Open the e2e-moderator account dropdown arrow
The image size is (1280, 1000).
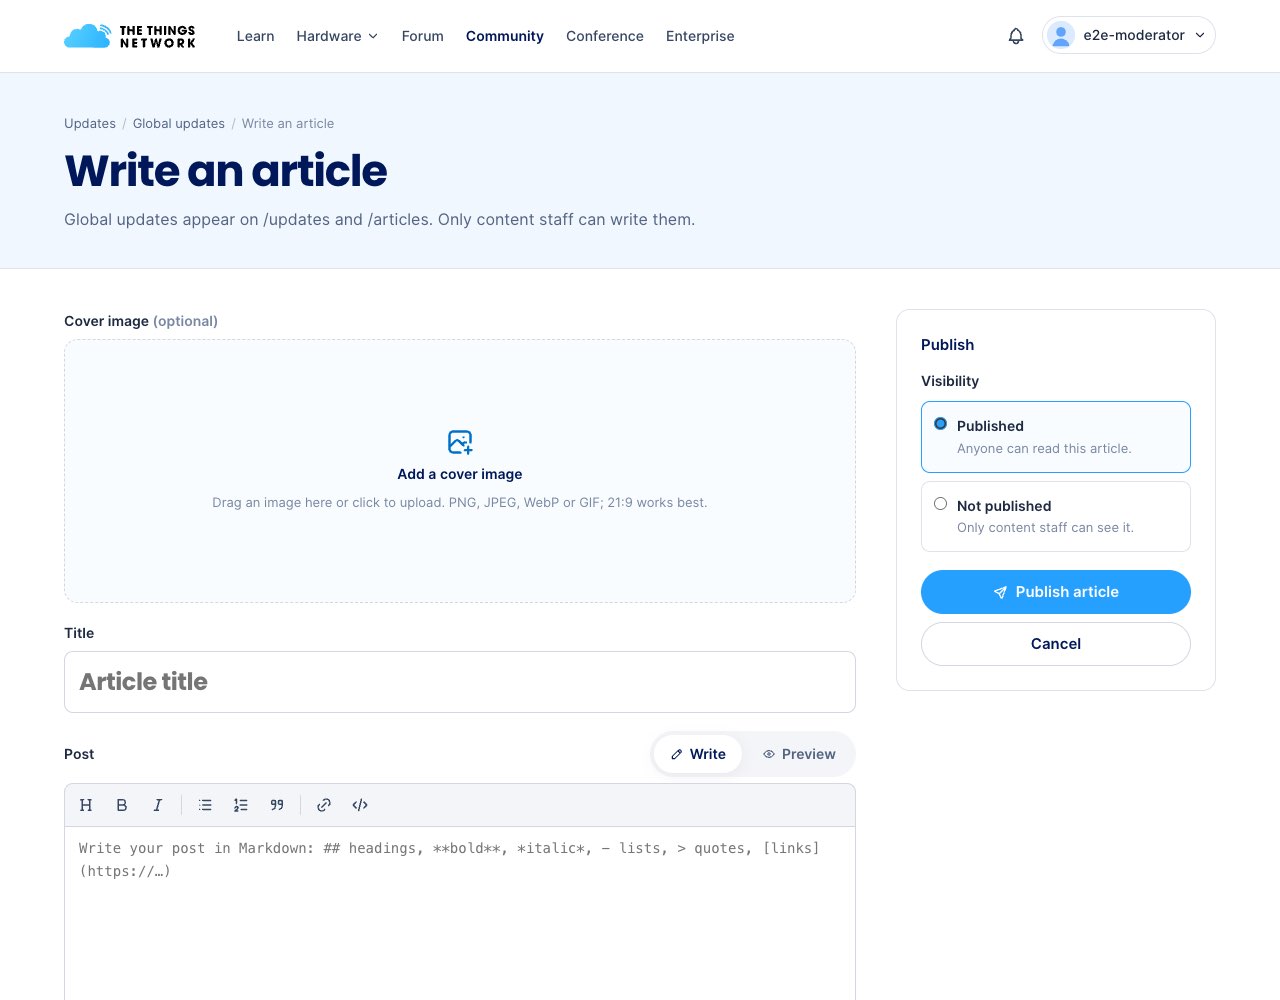(x=1200, y=35)
